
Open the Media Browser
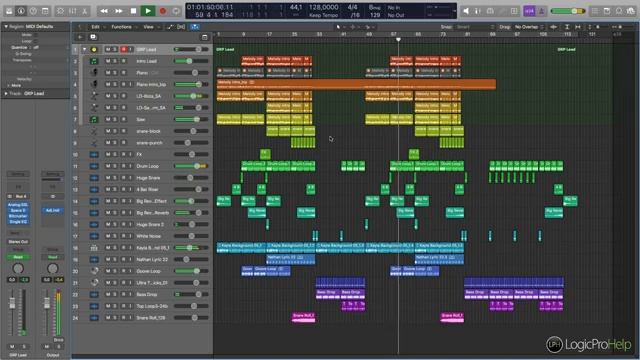coord(631,11)
